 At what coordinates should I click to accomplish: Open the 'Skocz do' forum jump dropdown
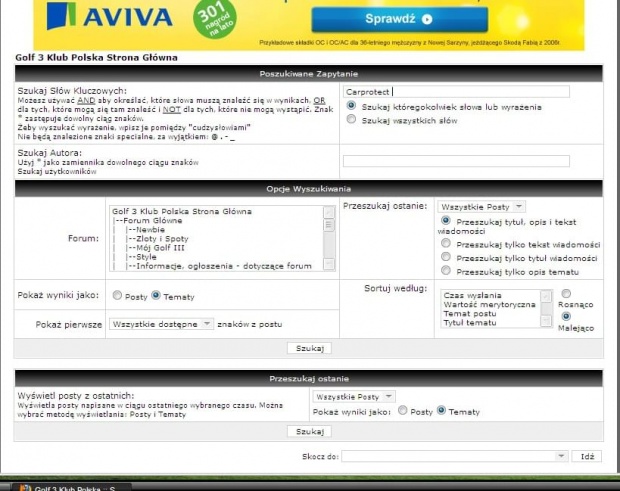(x=455, y=456)
